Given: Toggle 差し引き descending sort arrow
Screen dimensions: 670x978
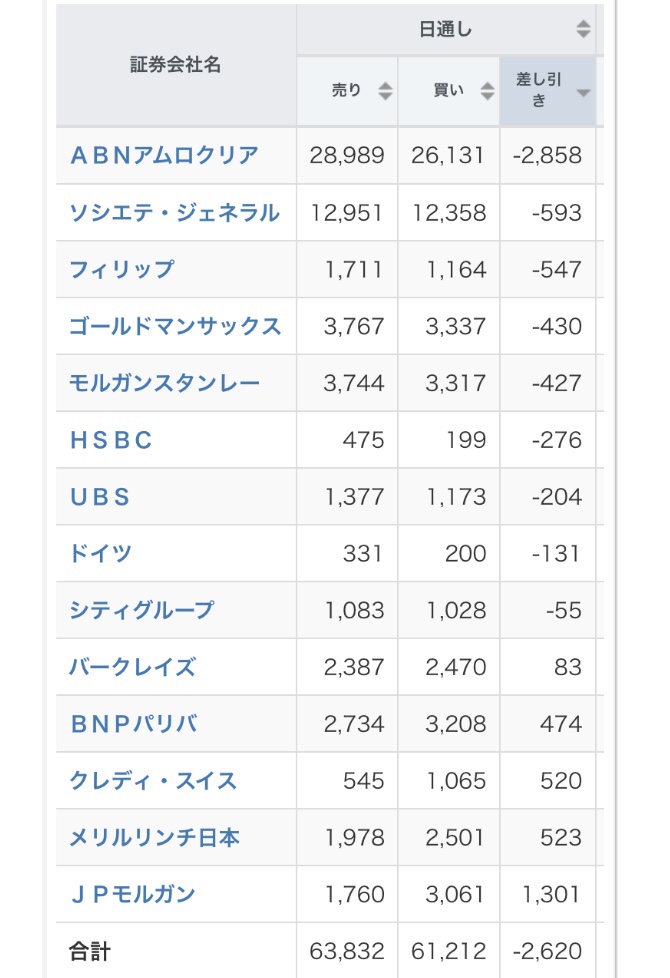Looking at the screenshot, I should (583, 93).
